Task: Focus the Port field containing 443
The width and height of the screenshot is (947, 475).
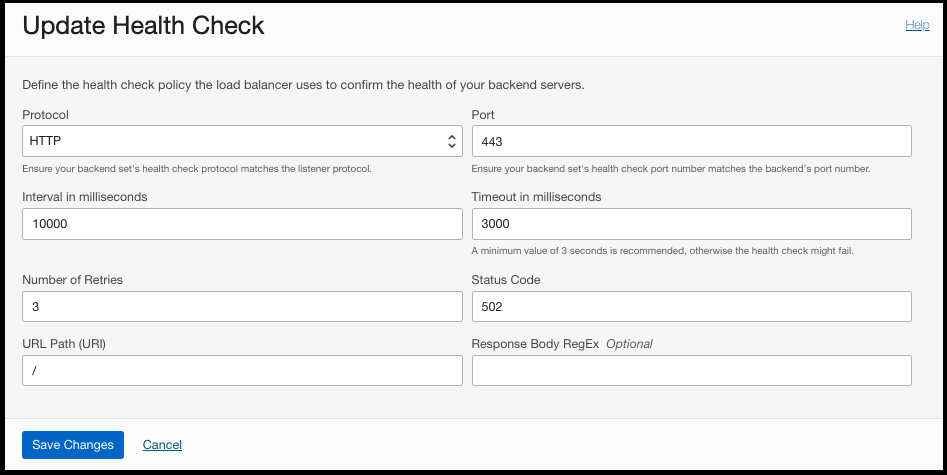Action: tap(691, 141)
